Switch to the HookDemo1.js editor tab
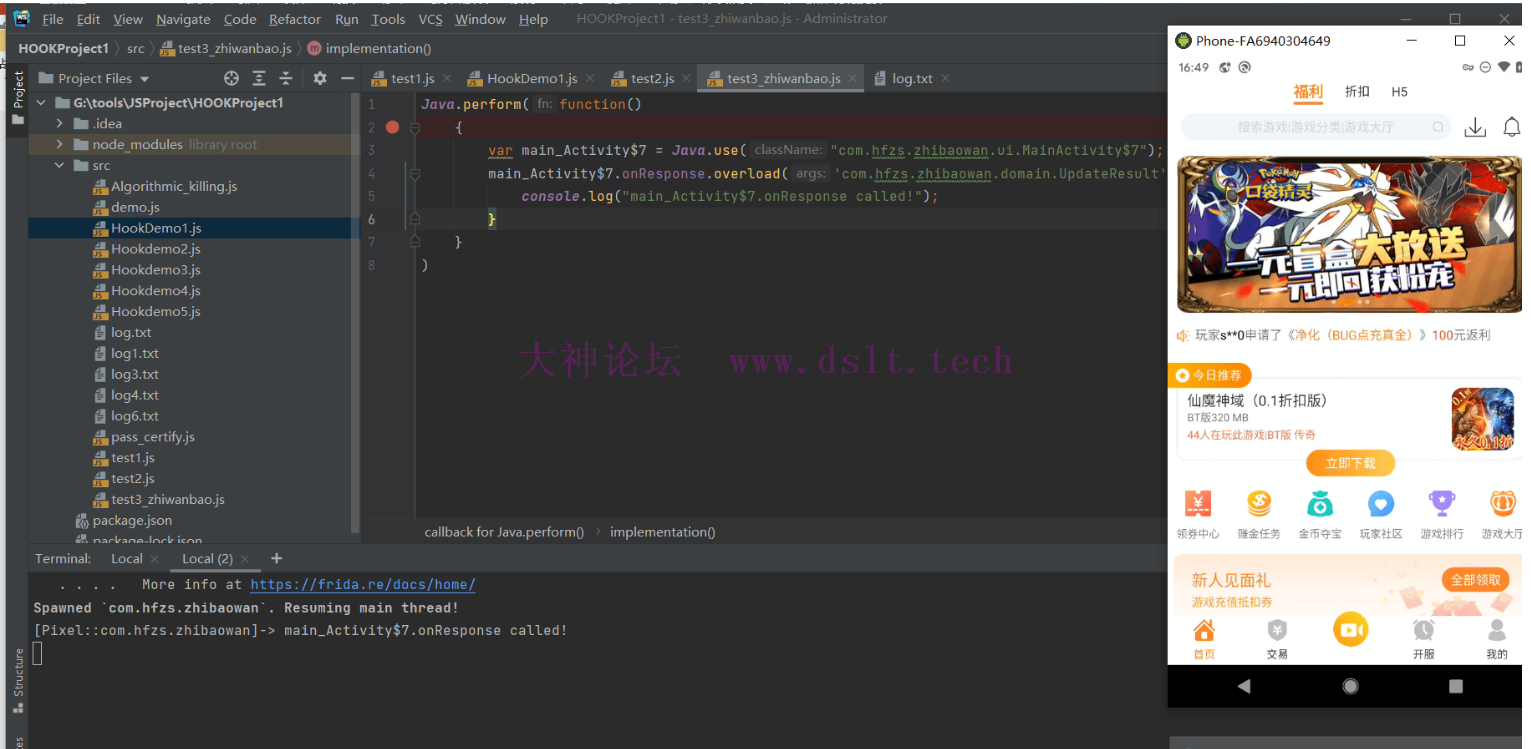1531x749 pixels. click(531, 78)
